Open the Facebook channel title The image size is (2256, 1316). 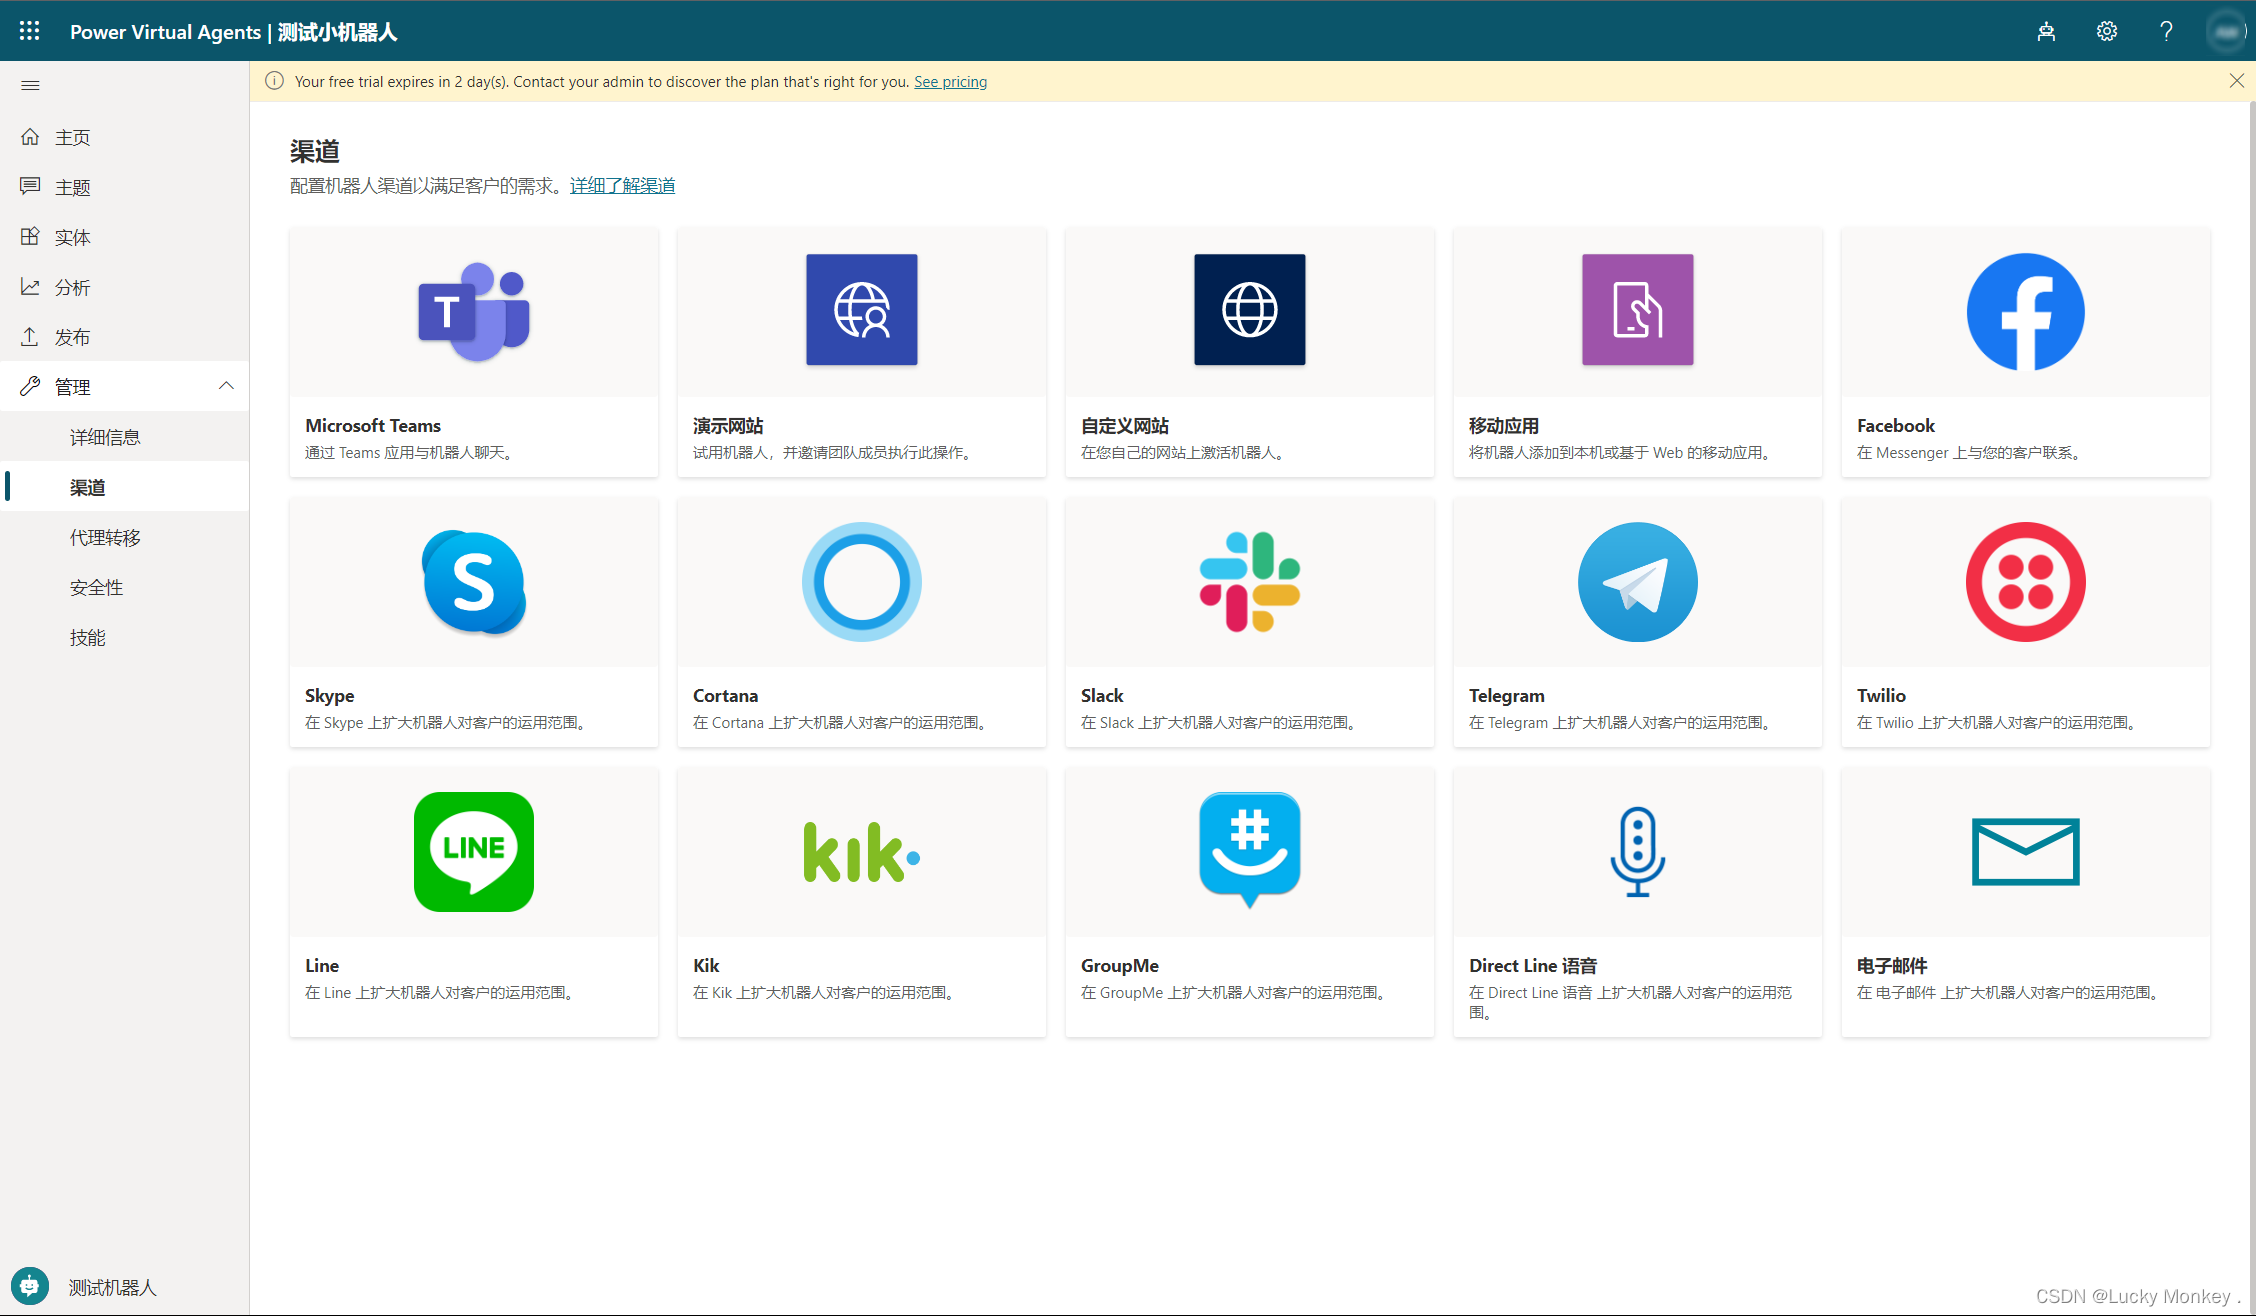[x=1896, y=426]
